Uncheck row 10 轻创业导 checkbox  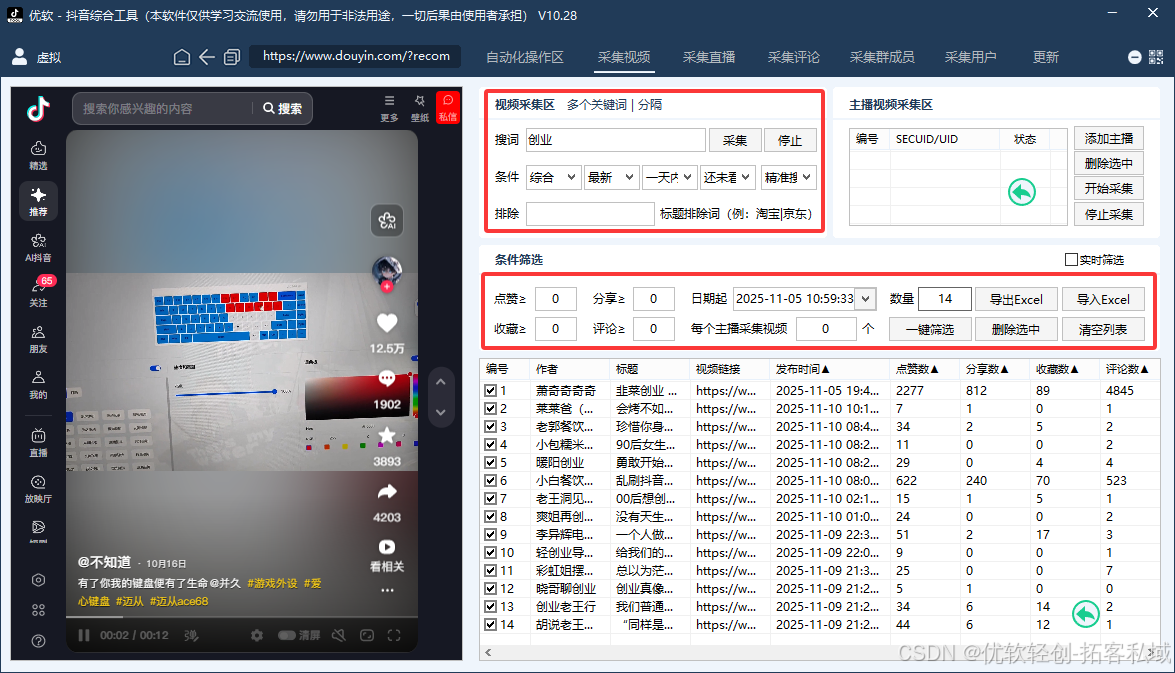point(491,552)
